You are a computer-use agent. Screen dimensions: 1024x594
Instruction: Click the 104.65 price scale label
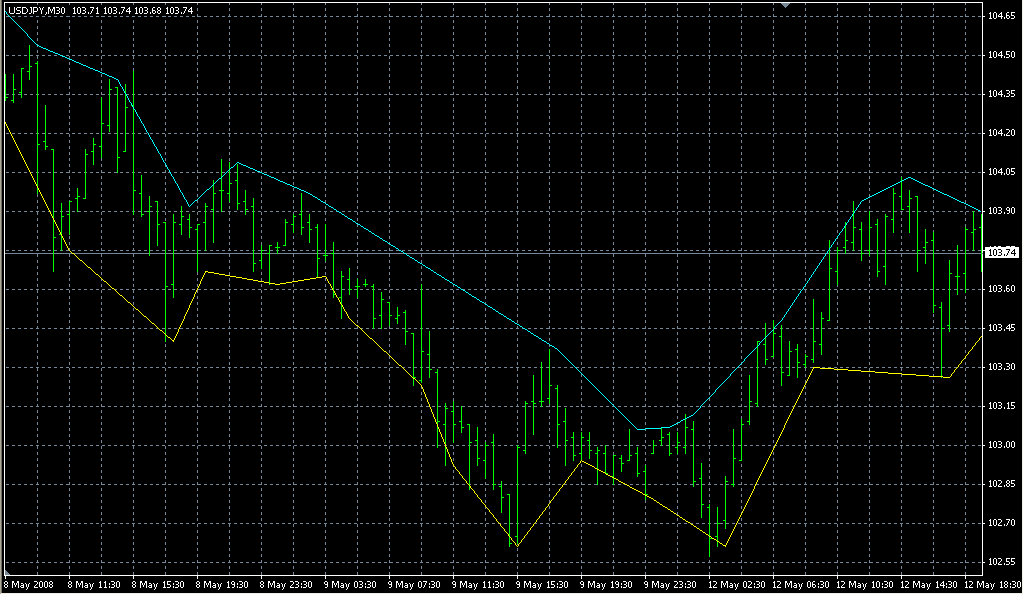1002,16
